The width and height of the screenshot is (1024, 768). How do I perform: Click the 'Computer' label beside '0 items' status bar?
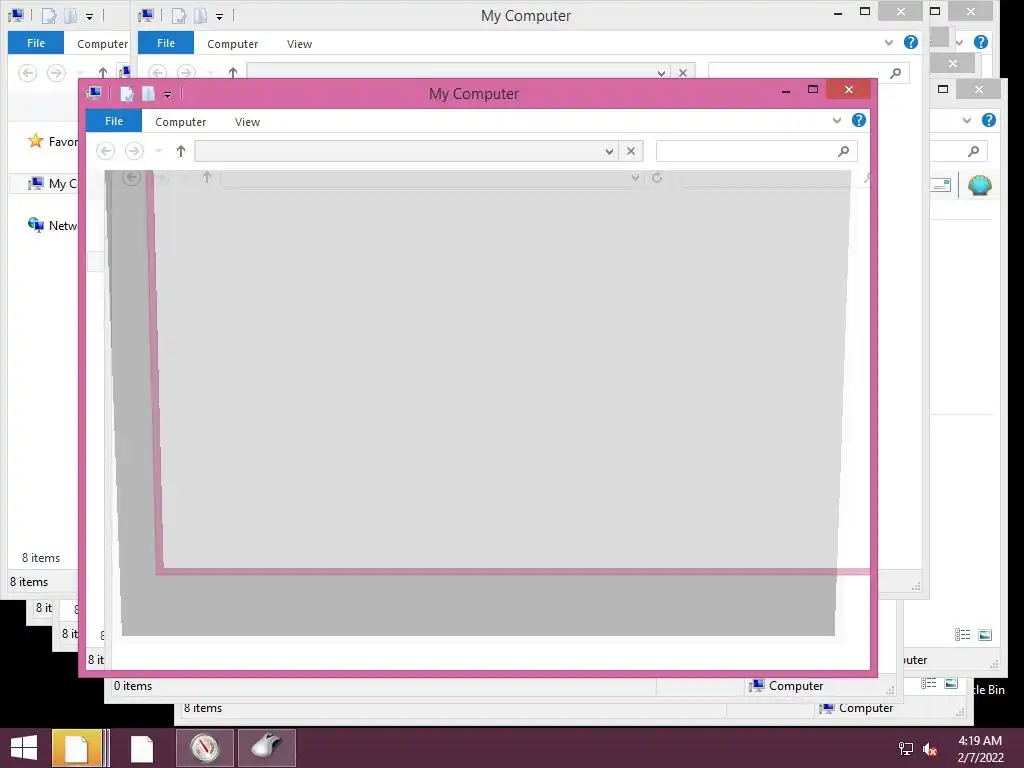click(796, 686)
